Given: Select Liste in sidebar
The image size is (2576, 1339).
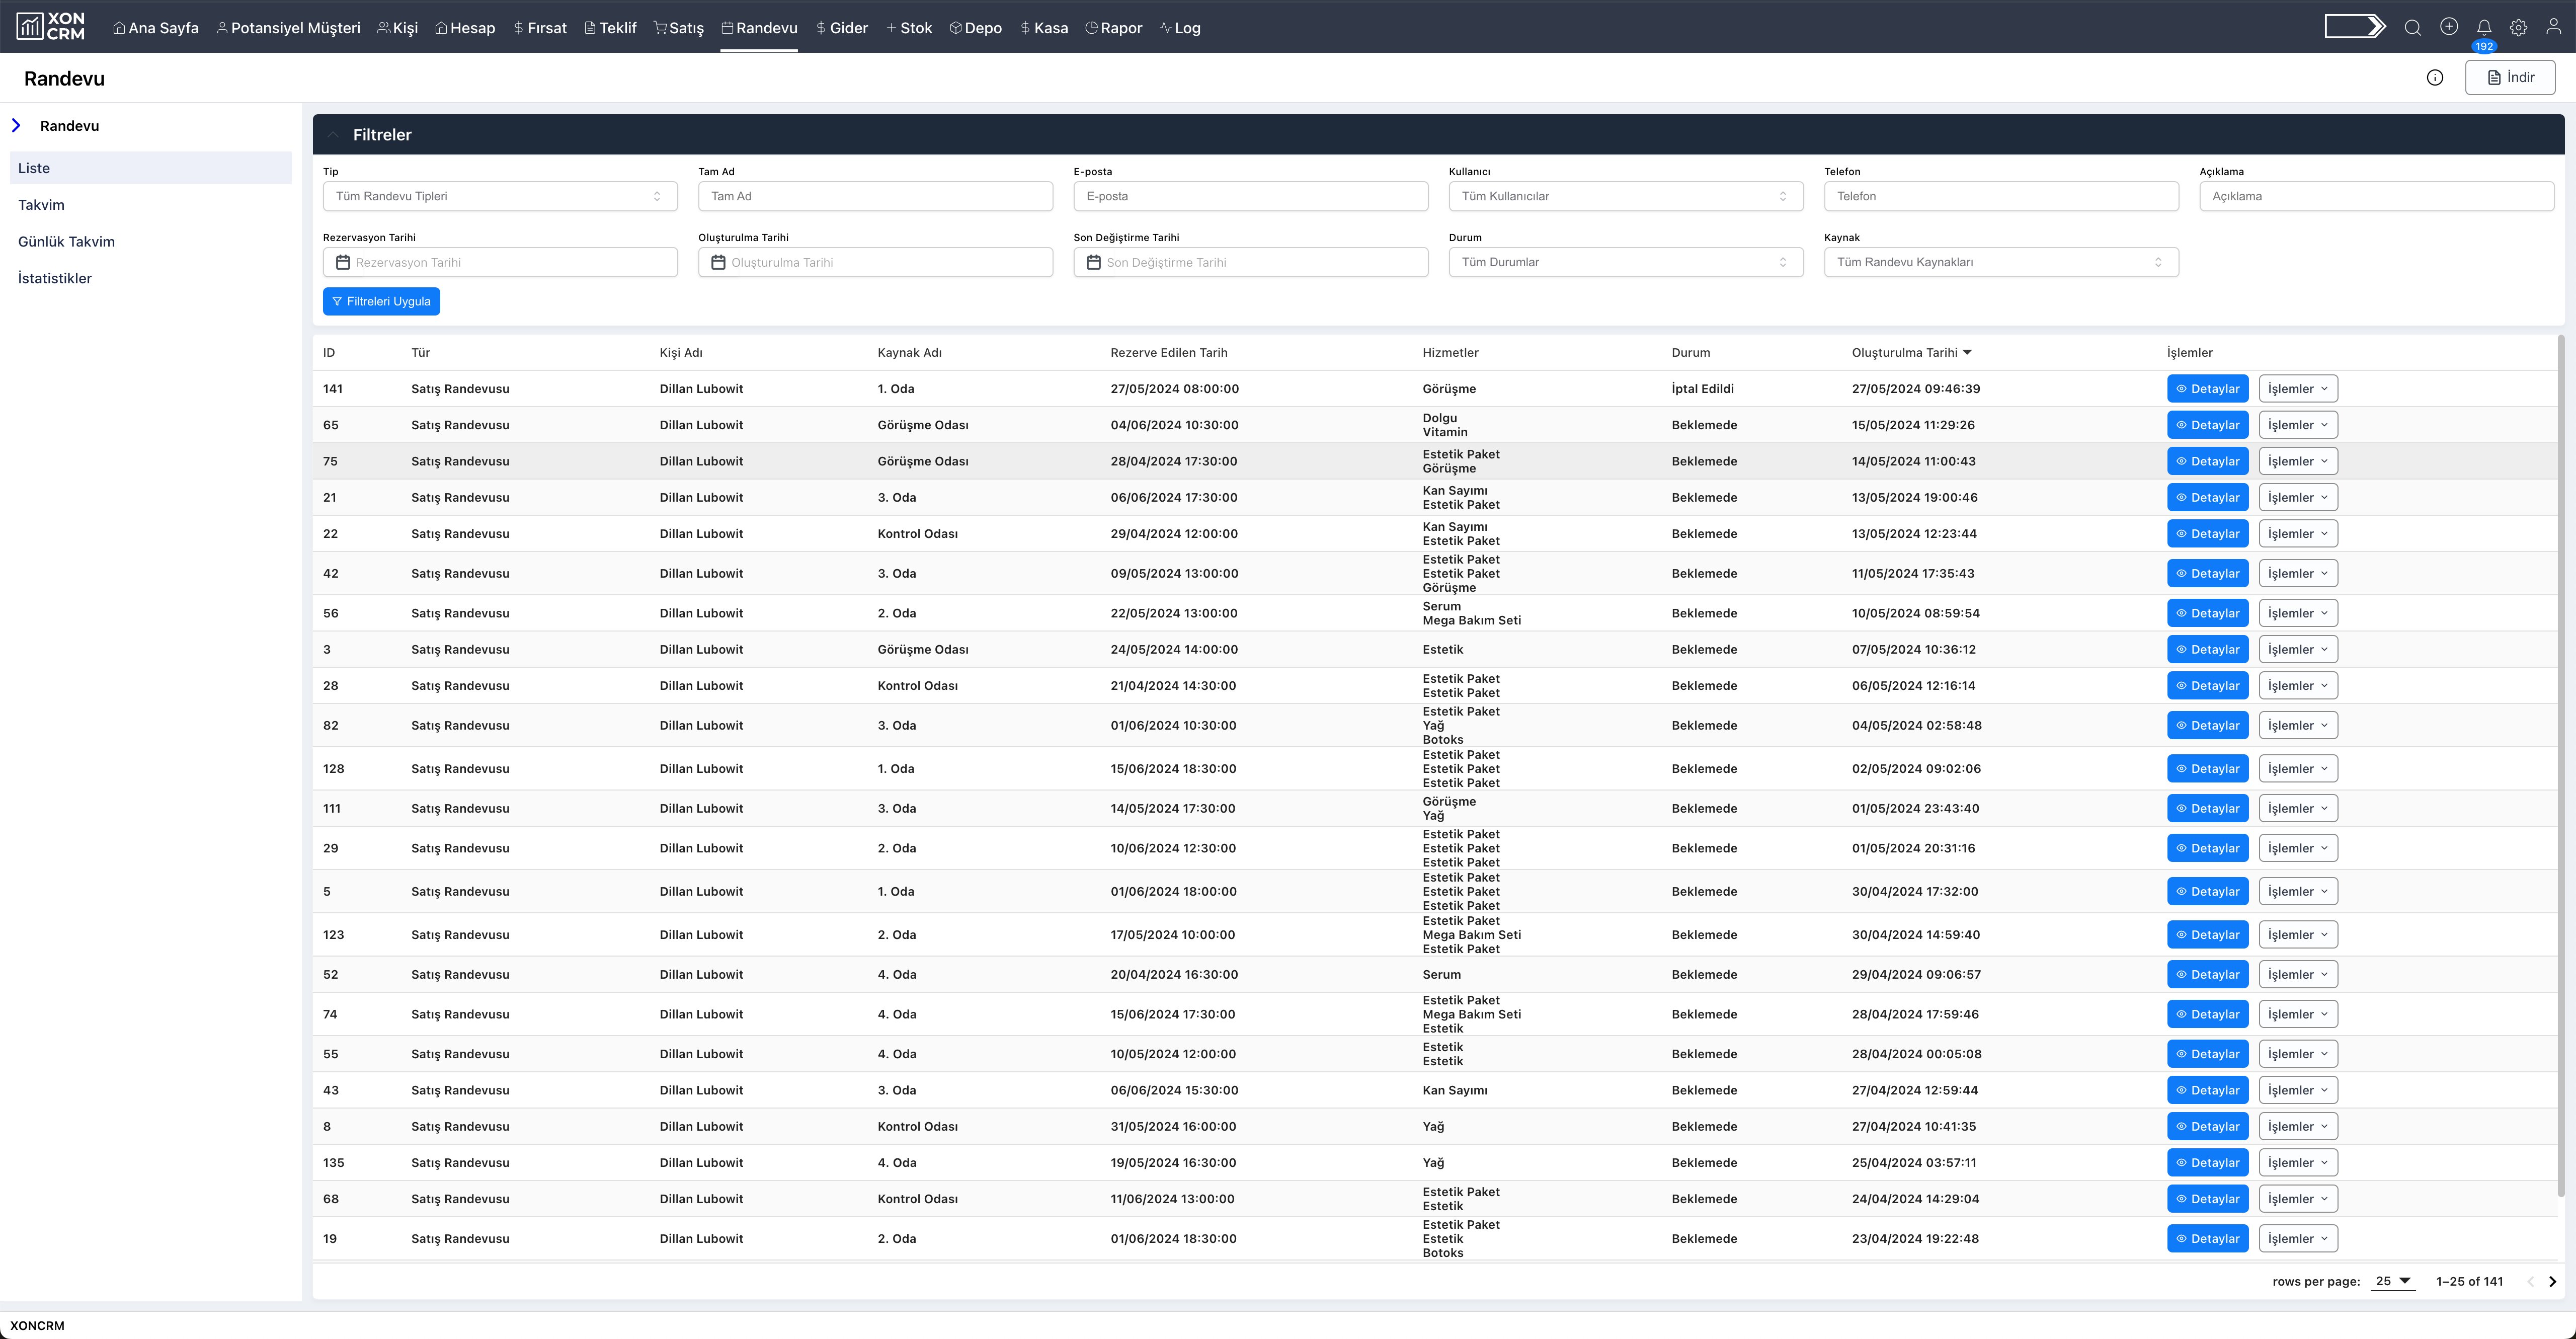Looking at the screenshot, I should tap(151, 168).
